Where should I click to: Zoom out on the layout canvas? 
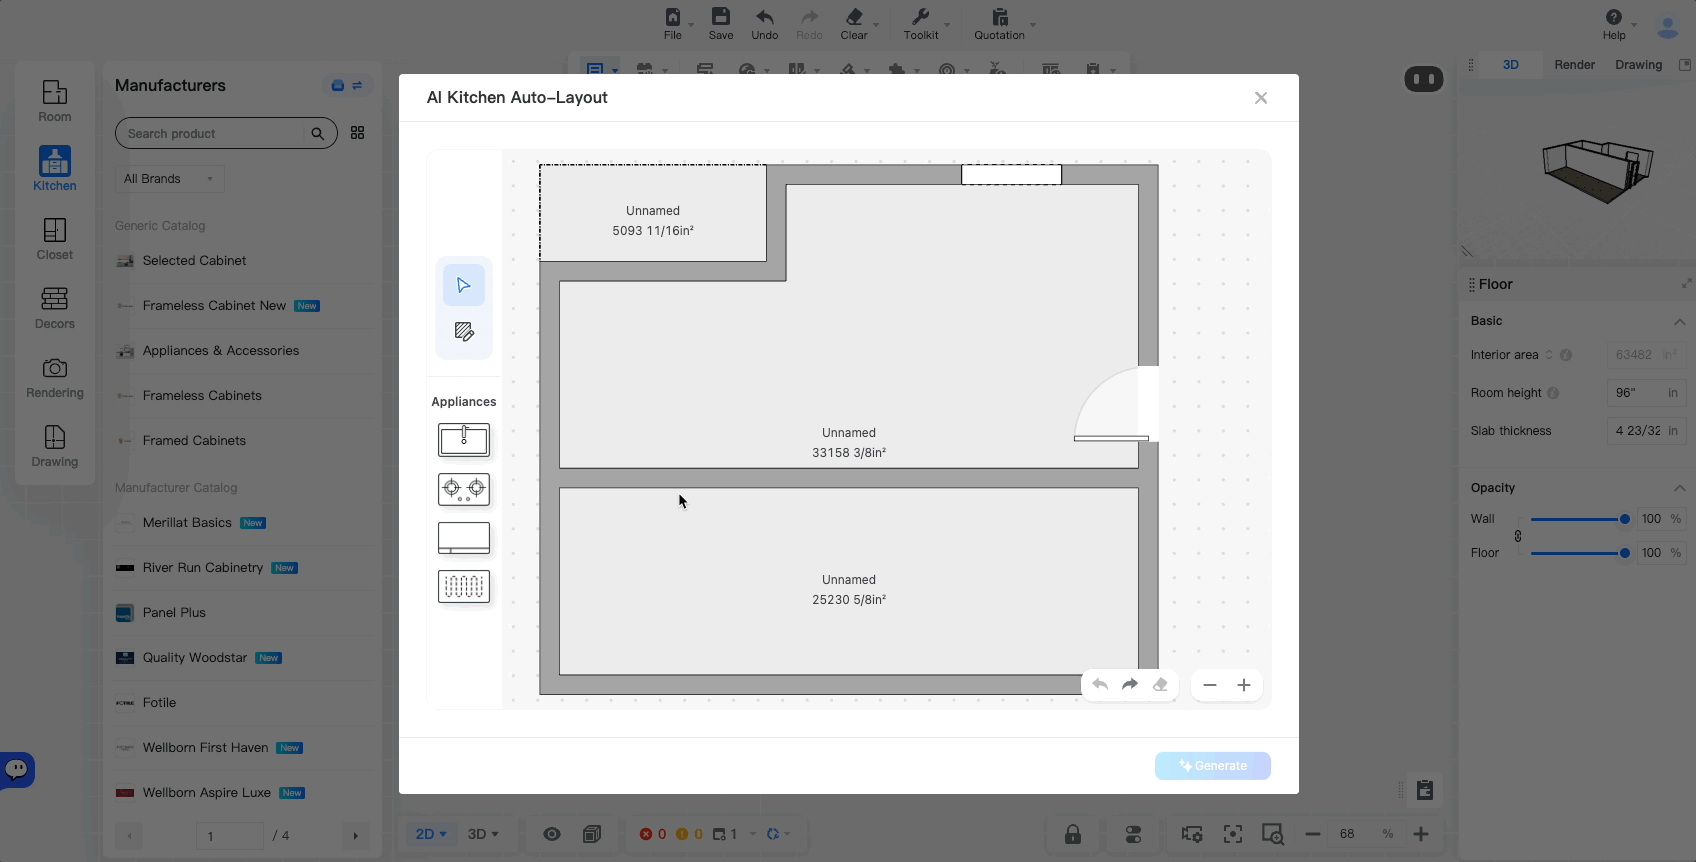click(x=1210, y=685)
